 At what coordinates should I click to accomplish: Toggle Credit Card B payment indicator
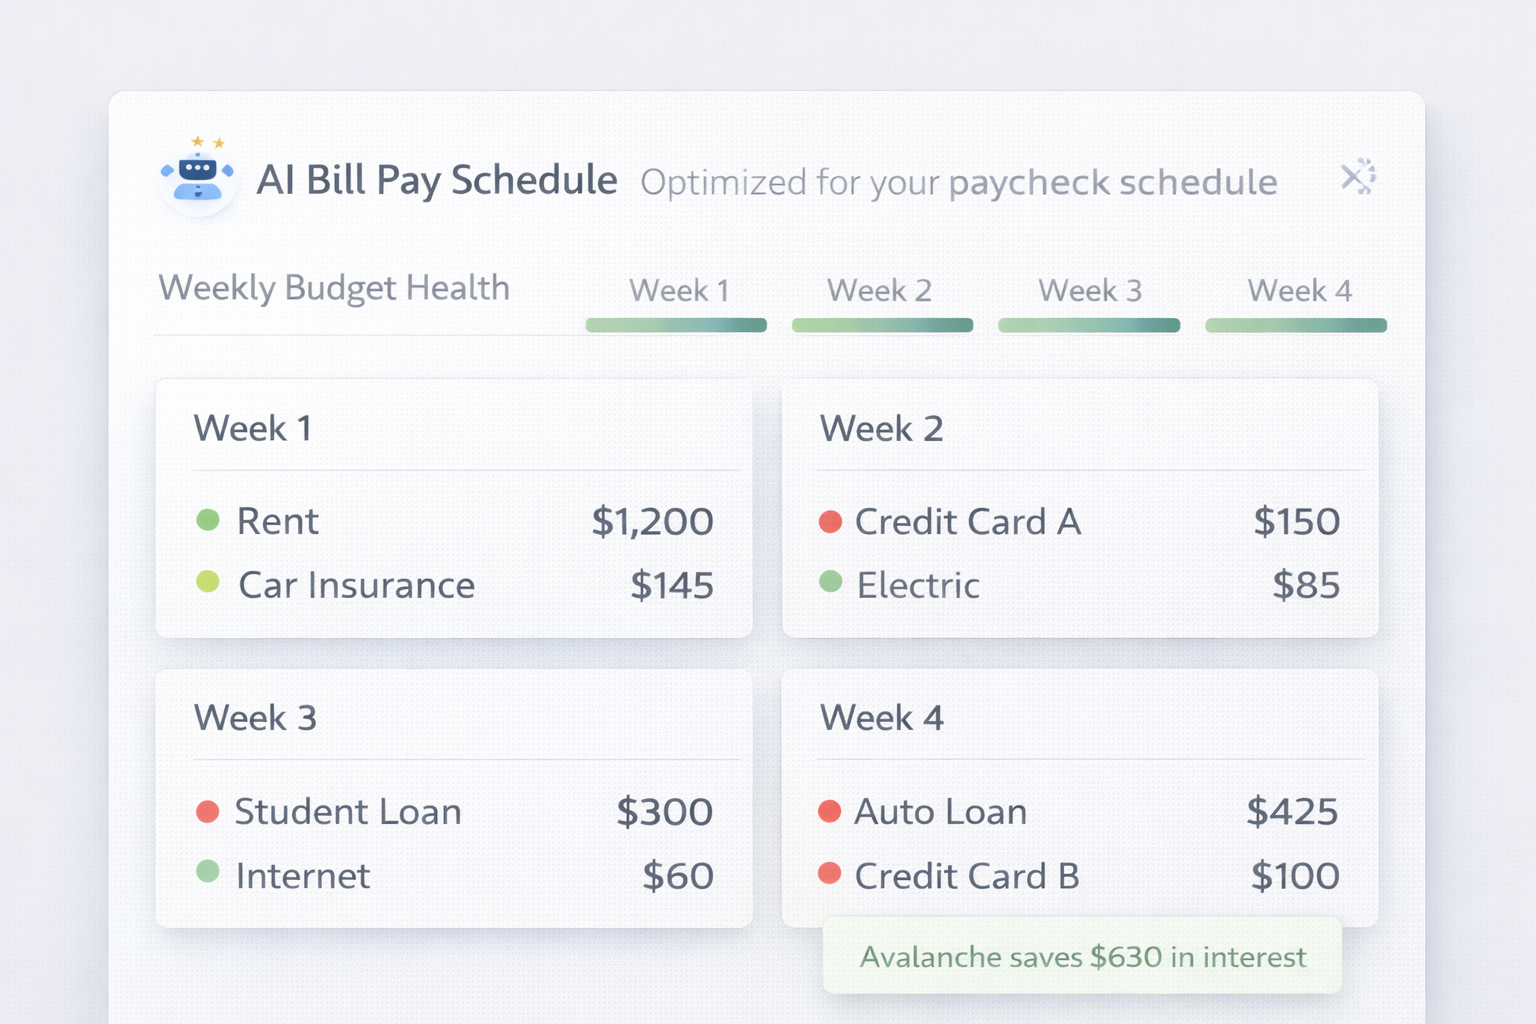tap(830, 874)
